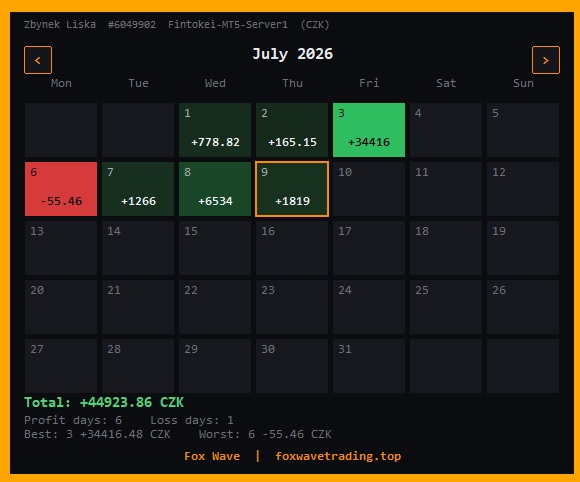This screenshot has width=580, height=482.
Task: Select day 18 in calendar
Action: (446, 248)
